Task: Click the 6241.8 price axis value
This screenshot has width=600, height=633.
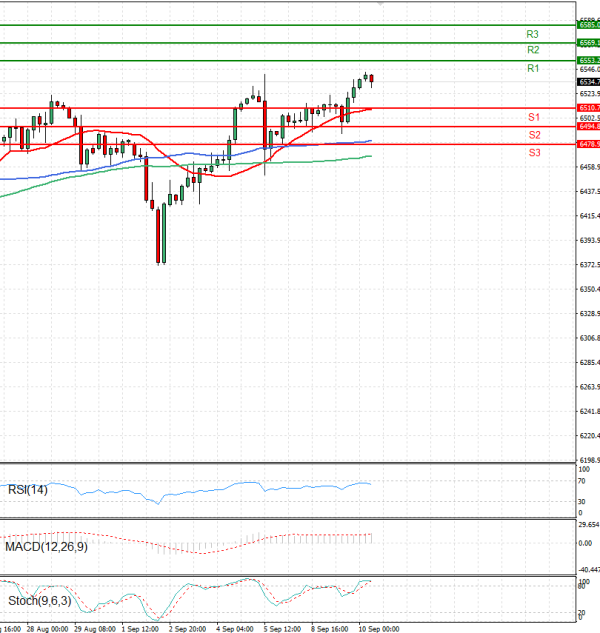Action: tap(590, 411)
